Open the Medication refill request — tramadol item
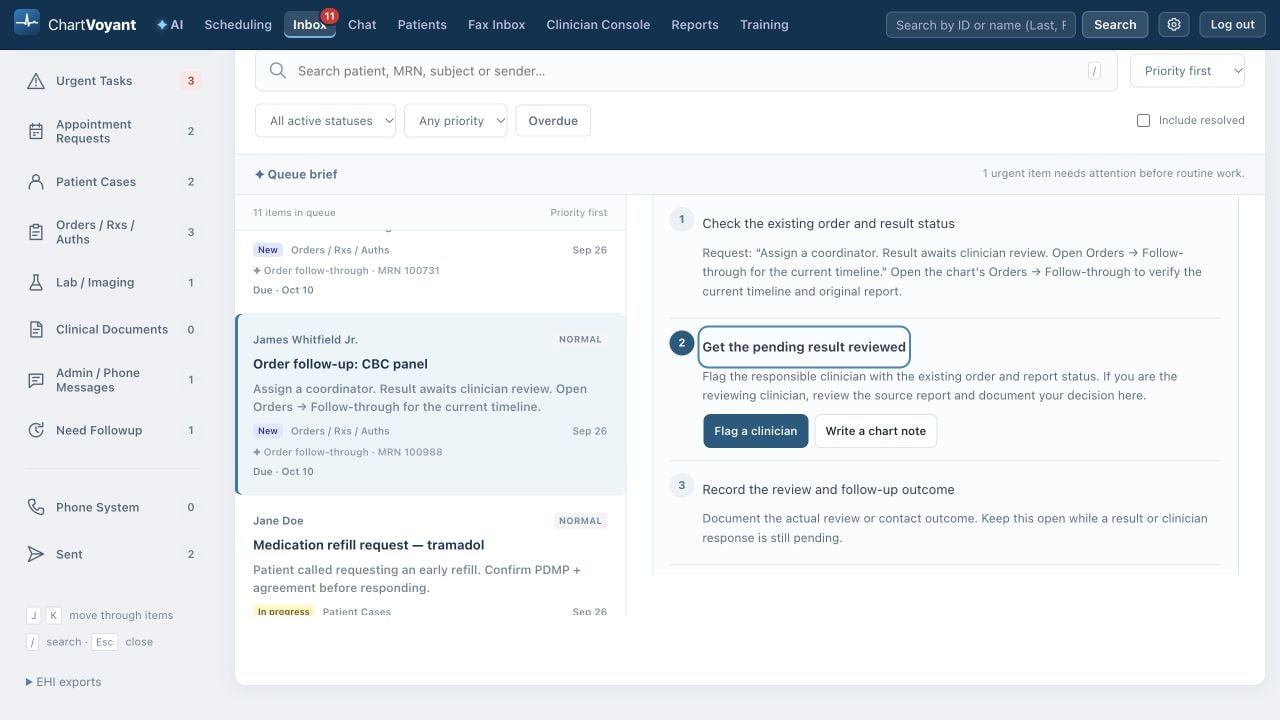 point(430,557)
